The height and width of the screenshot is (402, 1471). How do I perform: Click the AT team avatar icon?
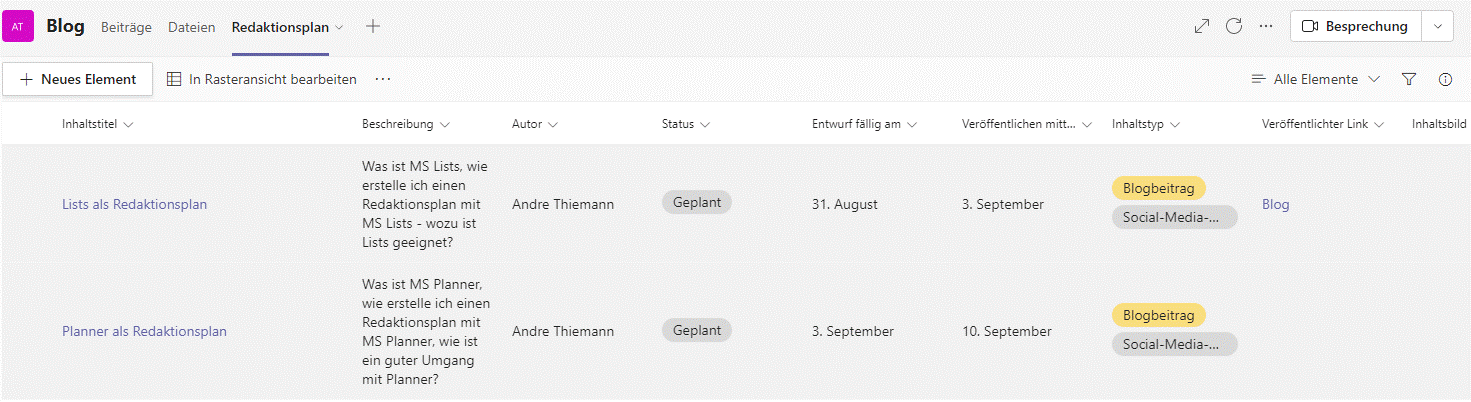pos(18,27)
